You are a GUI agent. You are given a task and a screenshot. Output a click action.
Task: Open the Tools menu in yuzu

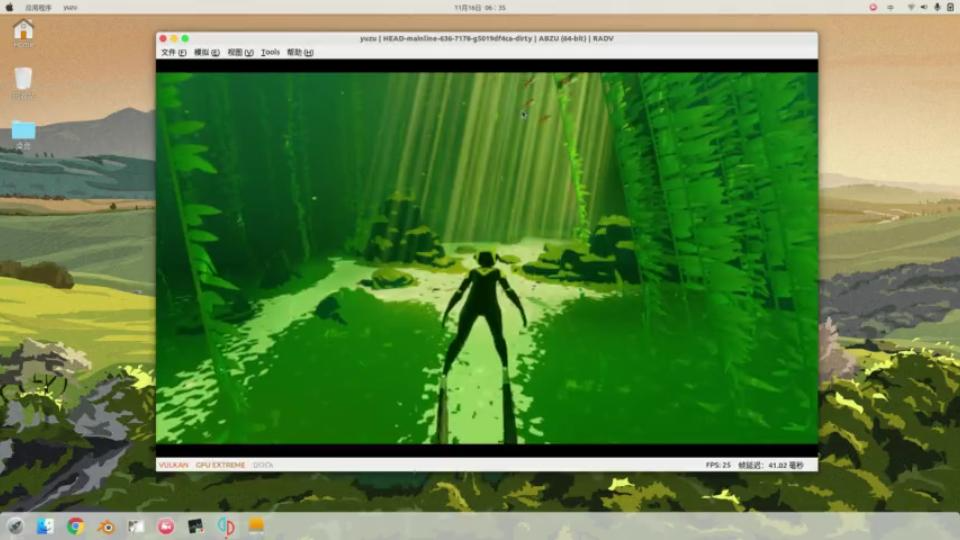(270, 53)
